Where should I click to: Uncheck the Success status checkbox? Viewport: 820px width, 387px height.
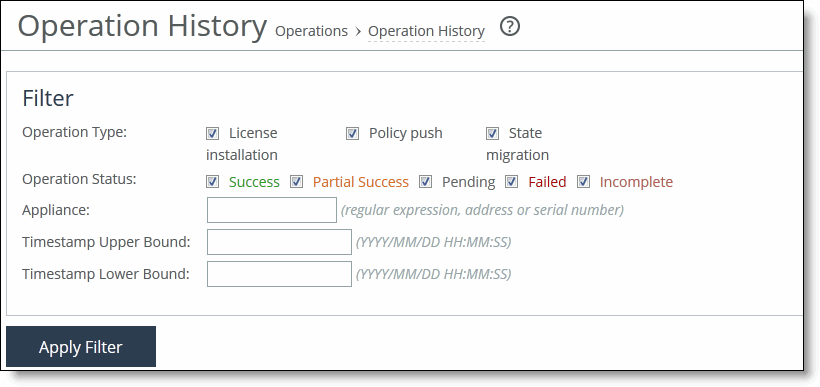point(212,182)
